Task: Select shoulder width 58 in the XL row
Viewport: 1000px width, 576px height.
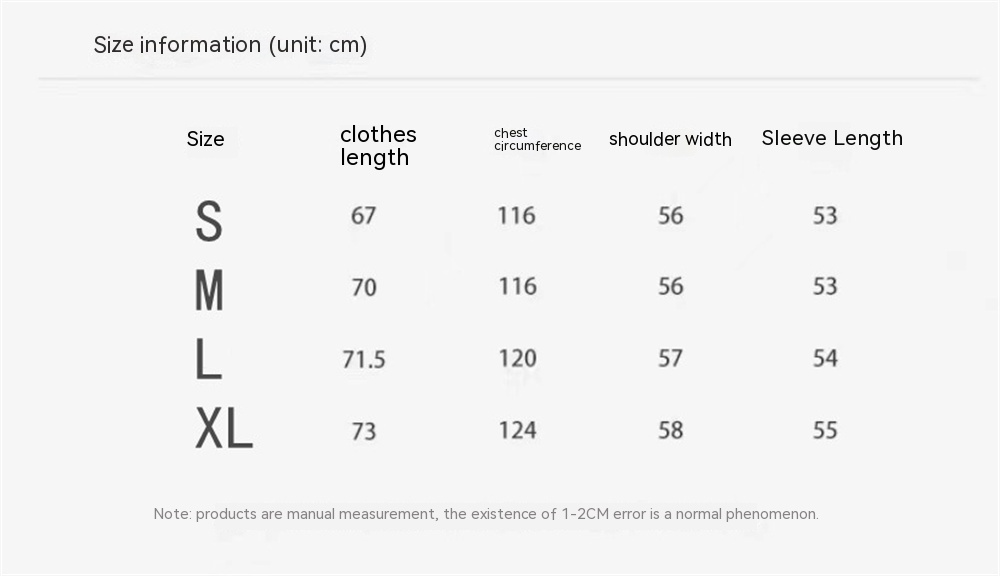Action: coord(671,430)
